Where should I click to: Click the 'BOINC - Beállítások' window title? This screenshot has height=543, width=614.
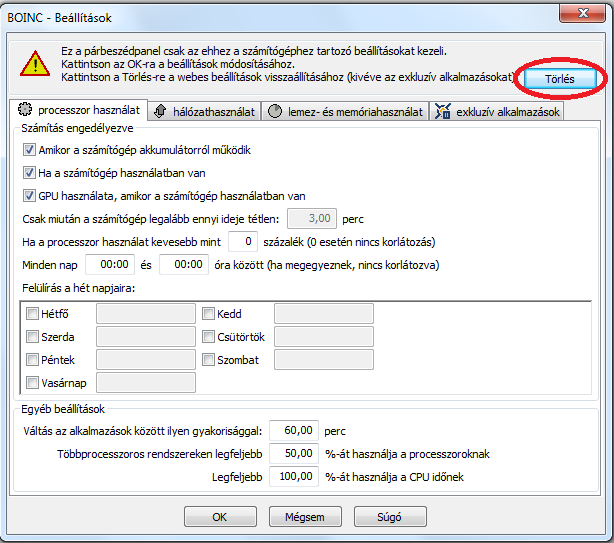pyautogui.click(x=60, y=18)
